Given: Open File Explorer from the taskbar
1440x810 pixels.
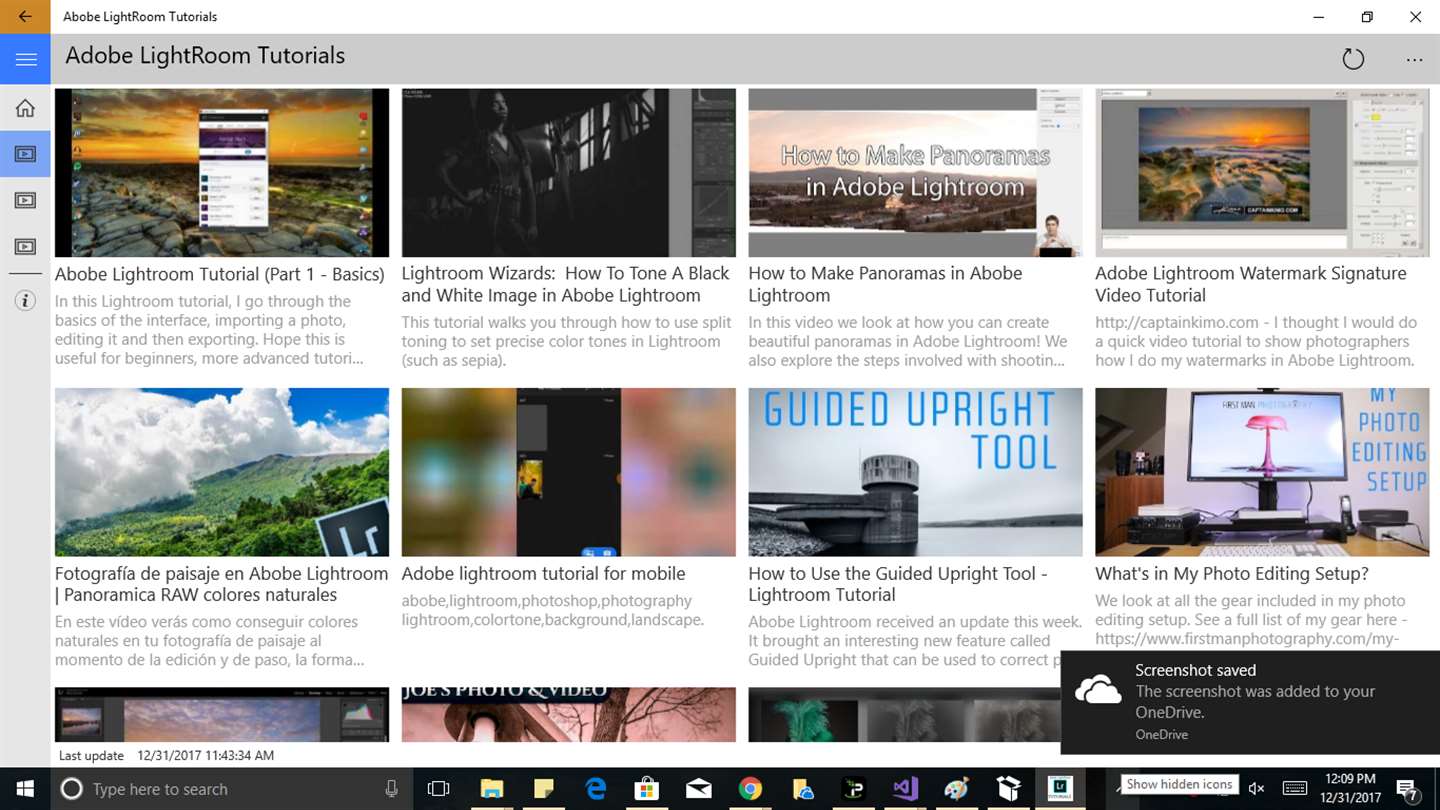Looking at the screenshot, I should (x=491, y=789).
